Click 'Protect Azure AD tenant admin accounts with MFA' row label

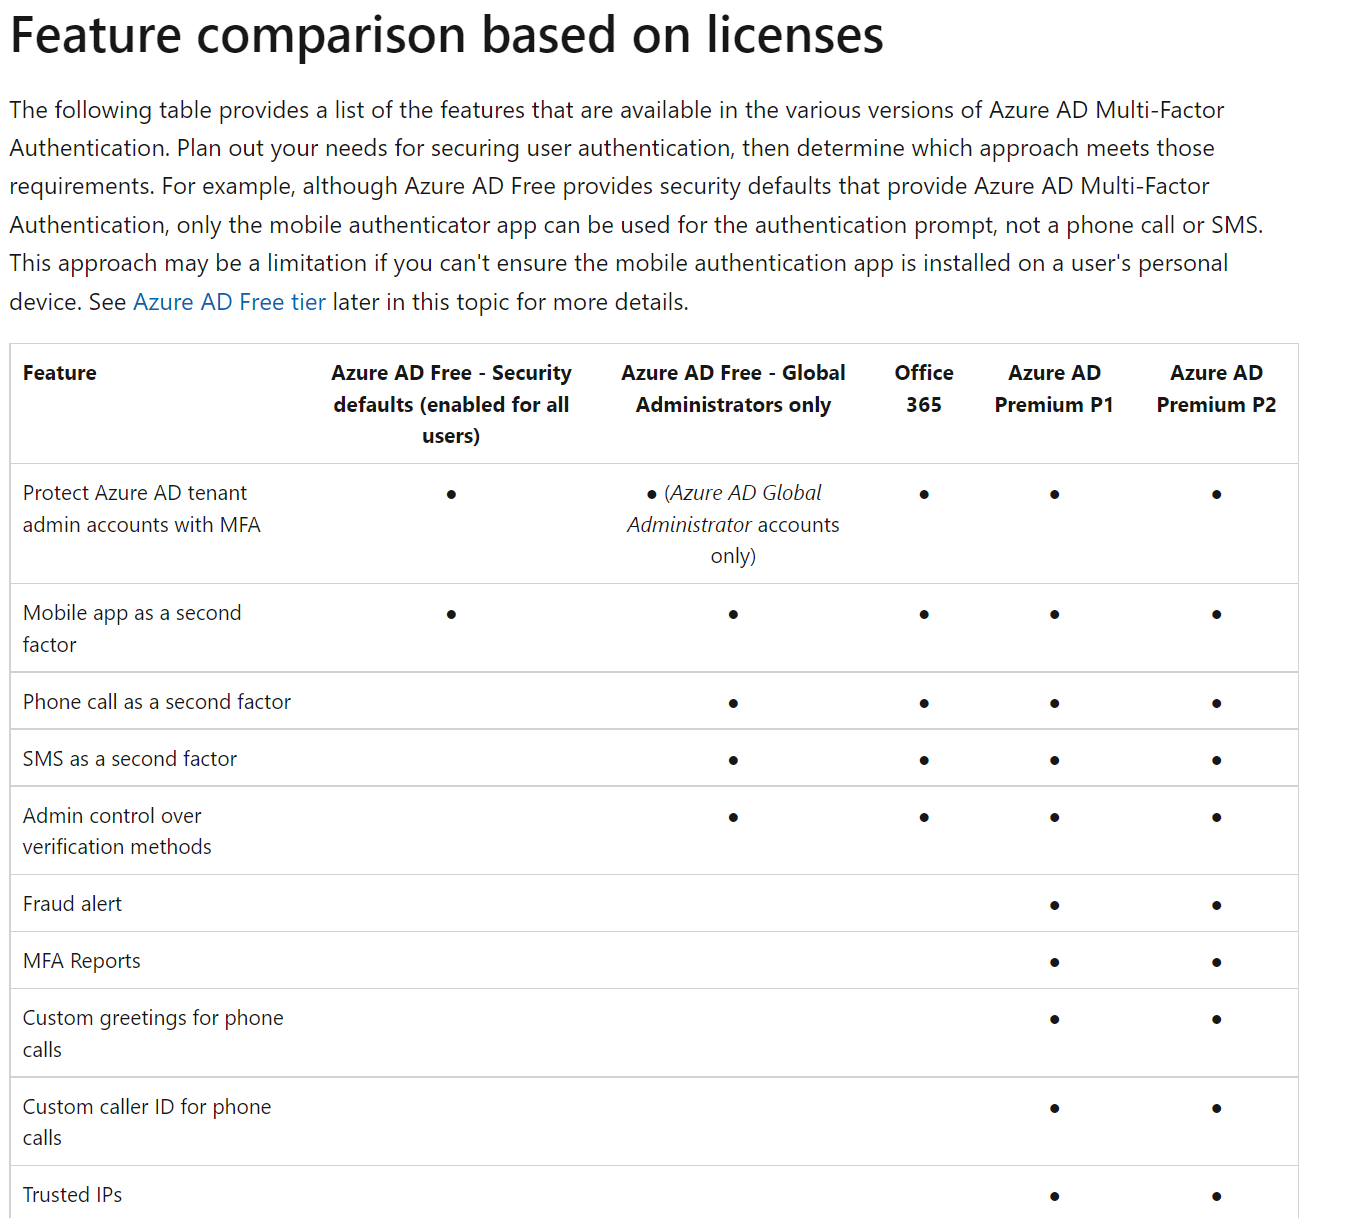pos(142,509)
